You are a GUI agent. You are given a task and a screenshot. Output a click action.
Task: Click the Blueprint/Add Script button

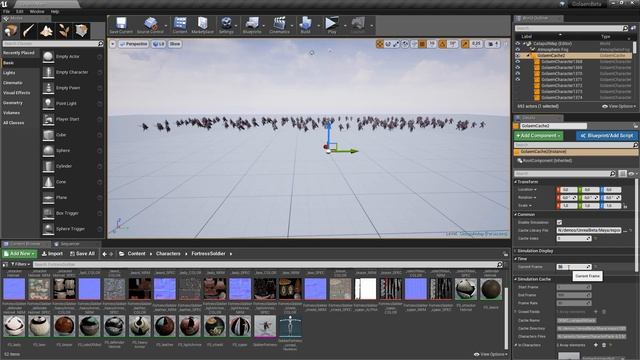tap(607, 136)
